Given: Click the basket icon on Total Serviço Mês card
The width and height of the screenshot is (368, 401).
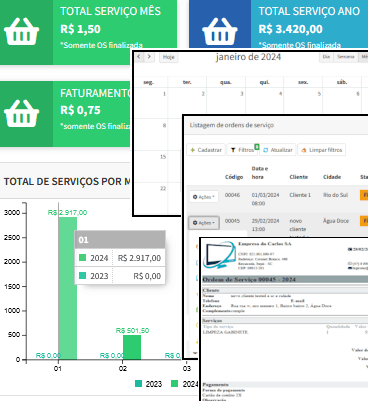Looking at the screenshot, I should tap(21, 31).
